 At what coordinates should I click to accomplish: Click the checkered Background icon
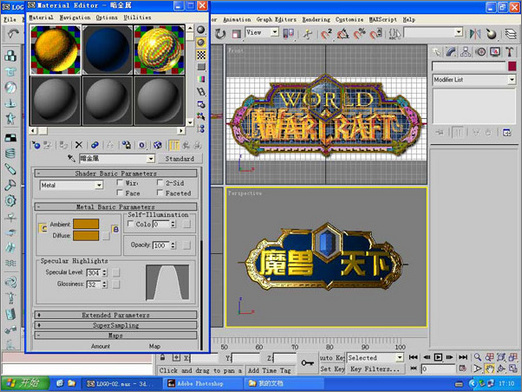201,55
